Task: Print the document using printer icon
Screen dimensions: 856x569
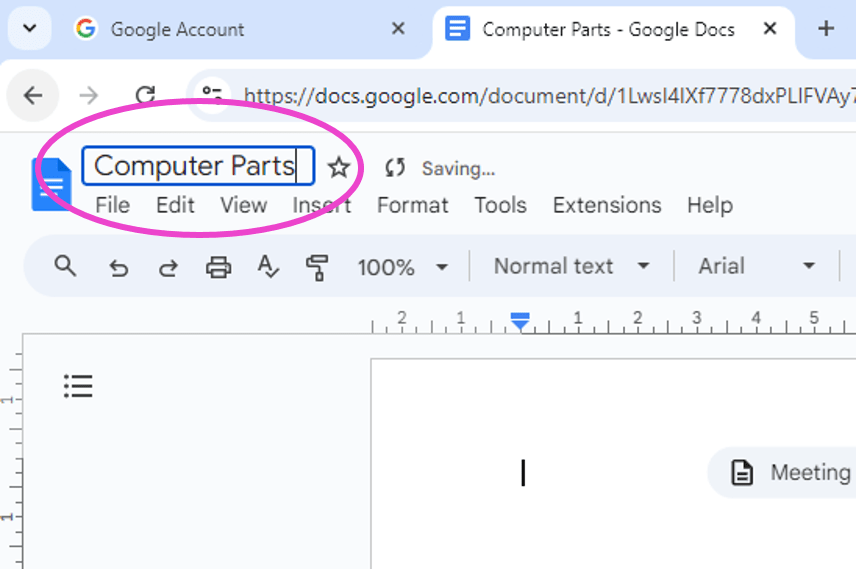Action: tap(218, 267)
